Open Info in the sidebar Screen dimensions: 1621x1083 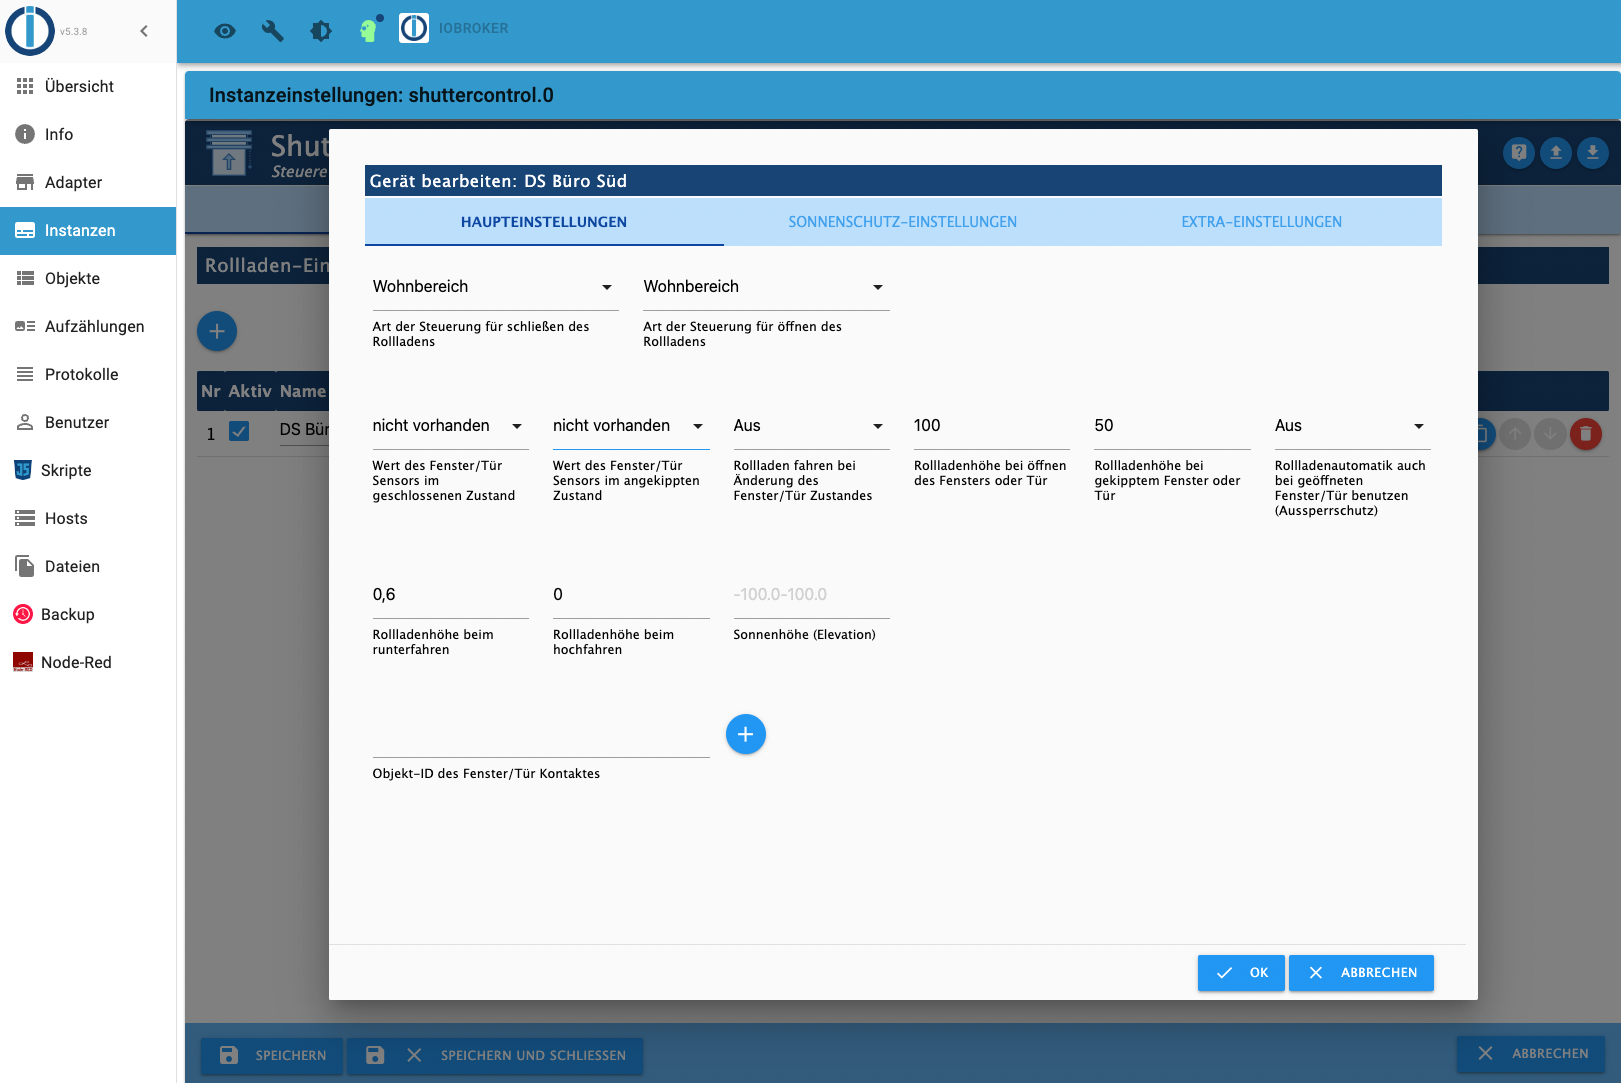[88, 135]
